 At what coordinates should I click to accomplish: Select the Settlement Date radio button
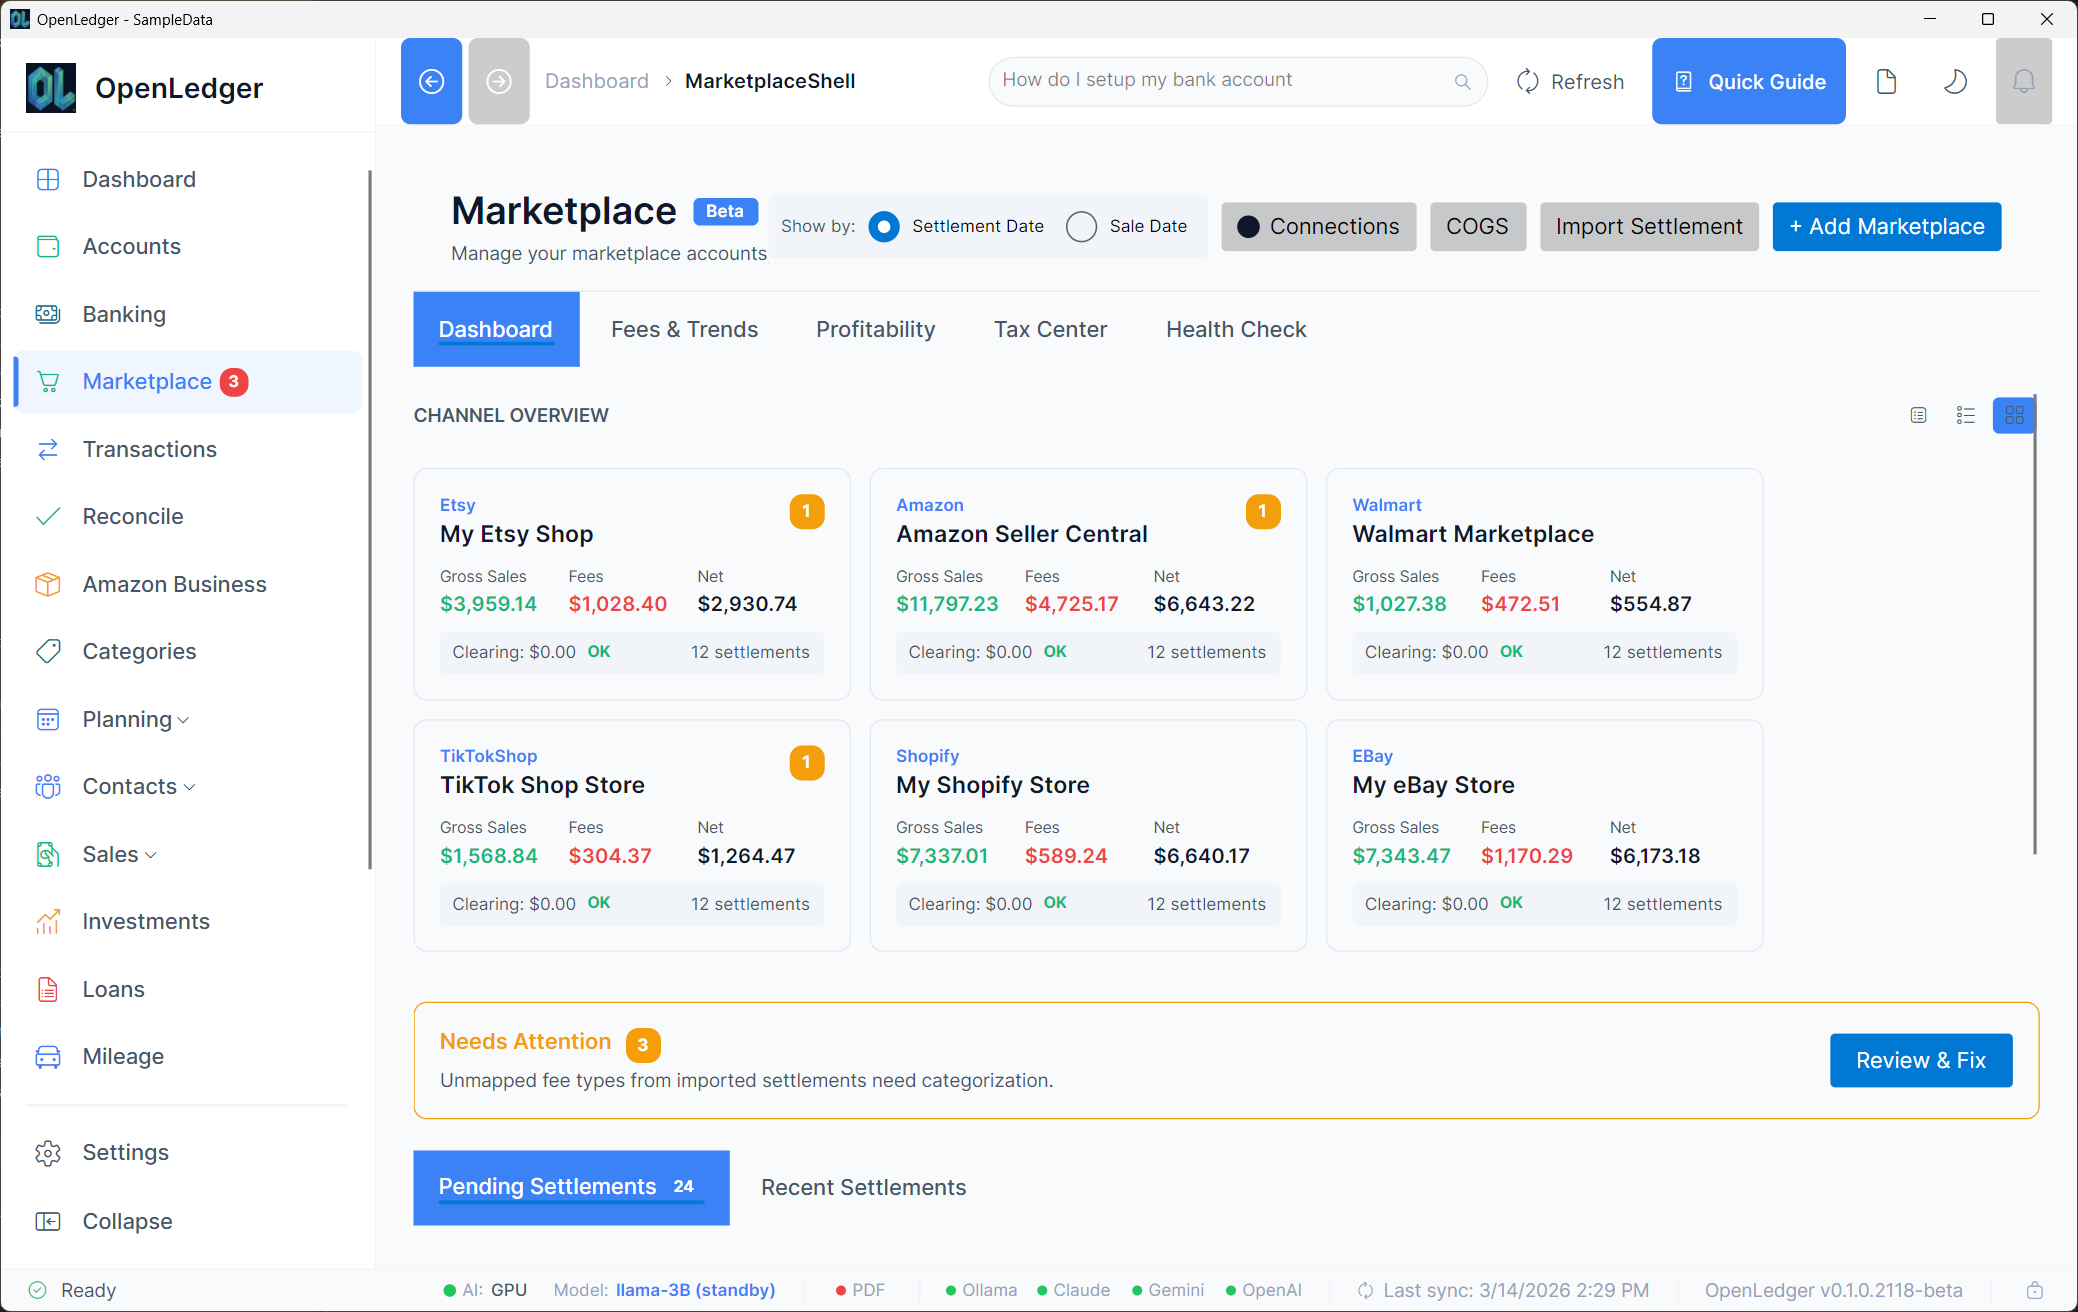[884, 227]
